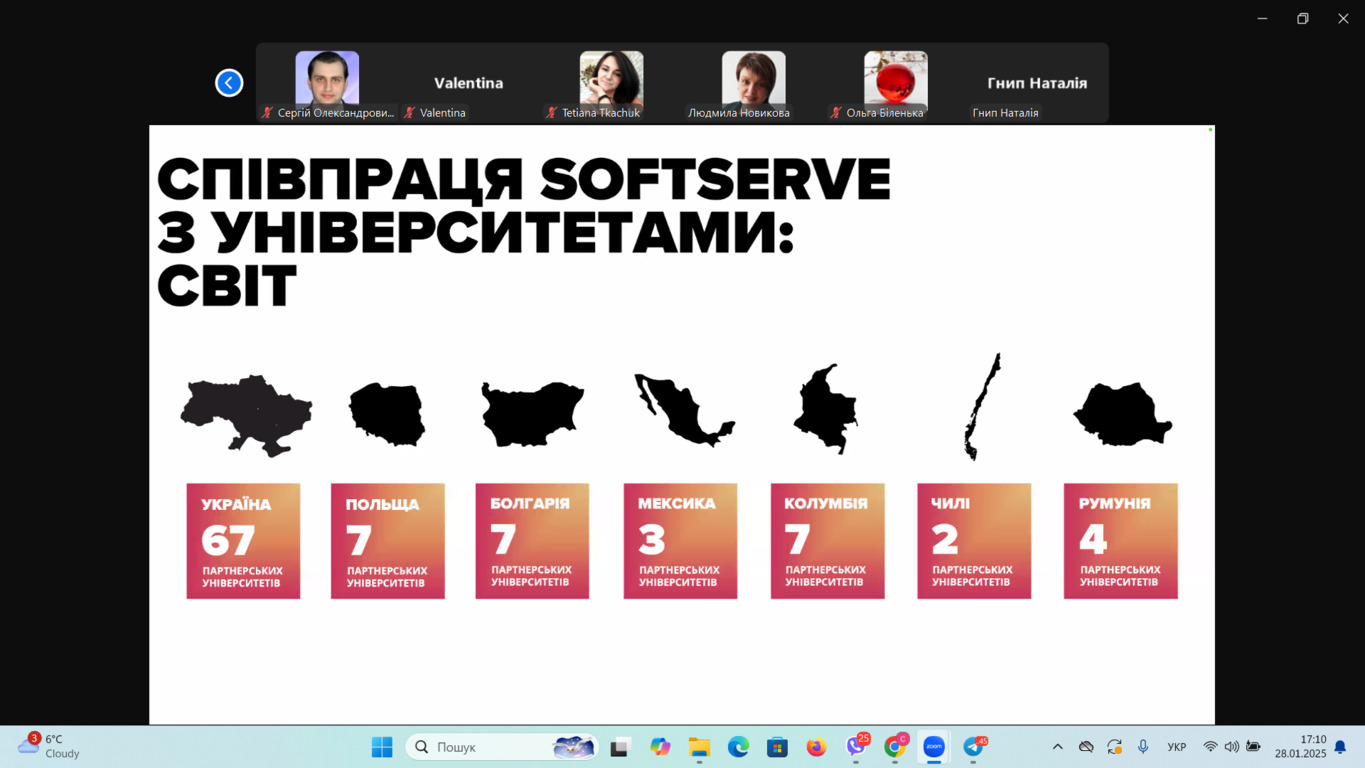Screen dimensions: 1365x768
Task: Click the Україна 67 universities card
Action: (243, 541)
